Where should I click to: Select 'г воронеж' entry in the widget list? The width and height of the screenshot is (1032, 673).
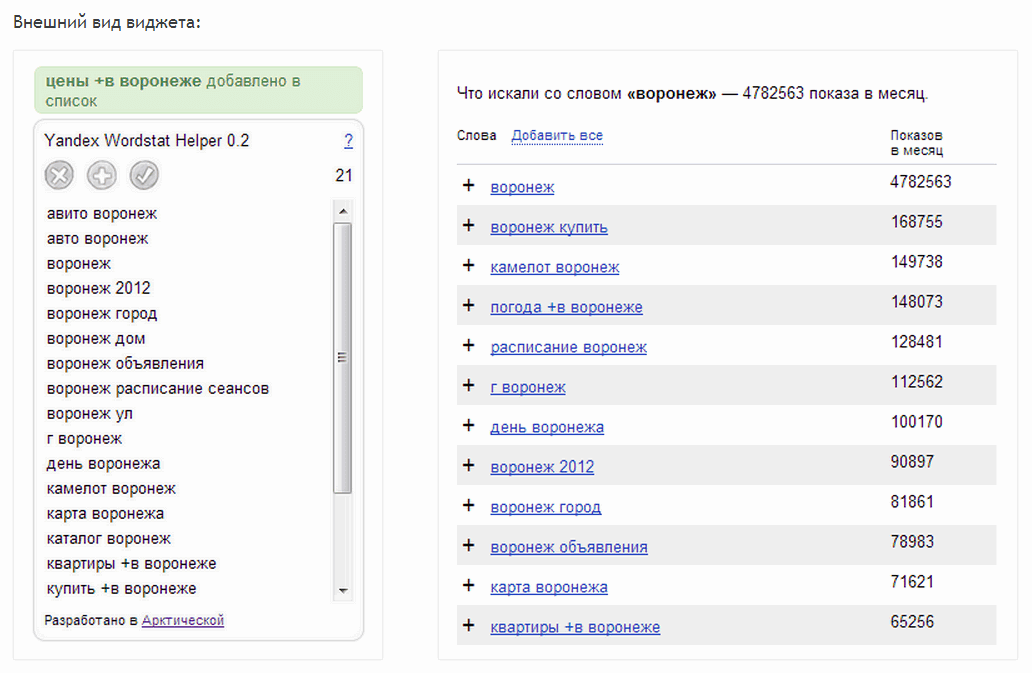(84, 439)
